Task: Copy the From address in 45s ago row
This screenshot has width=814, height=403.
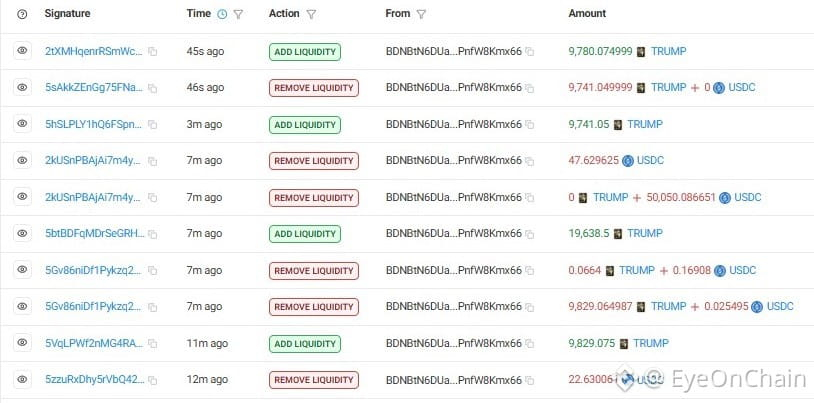Action: pos(529,51)
